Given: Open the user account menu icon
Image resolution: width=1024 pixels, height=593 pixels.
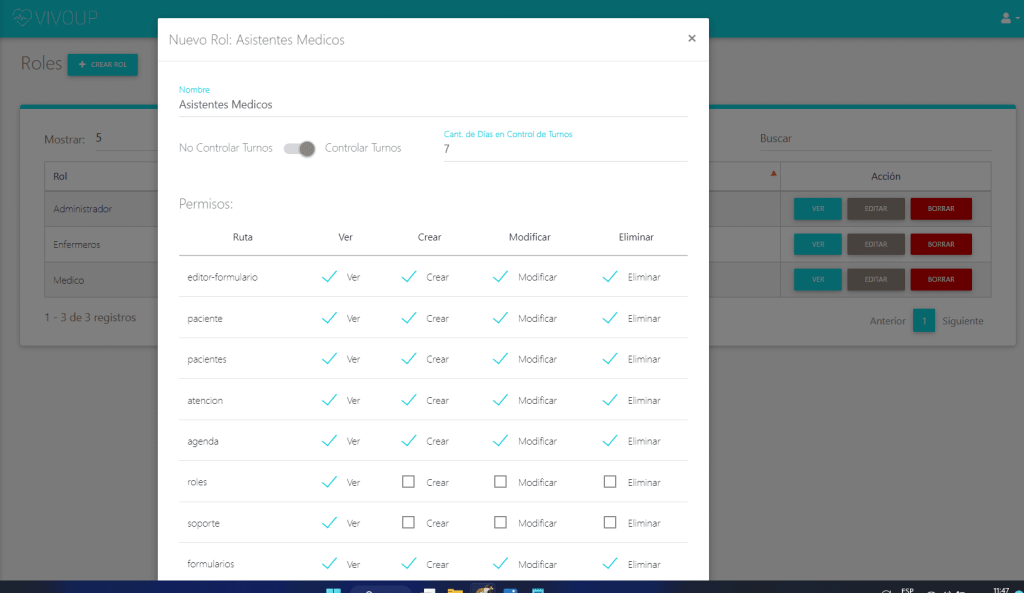Looking at the screenshot, I should 1008,18.
